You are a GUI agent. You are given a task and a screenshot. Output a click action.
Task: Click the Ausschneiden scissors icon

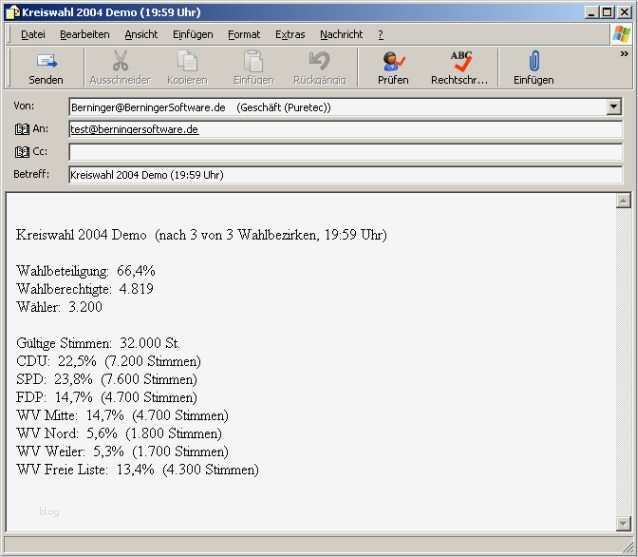click(x=120, y=60)
